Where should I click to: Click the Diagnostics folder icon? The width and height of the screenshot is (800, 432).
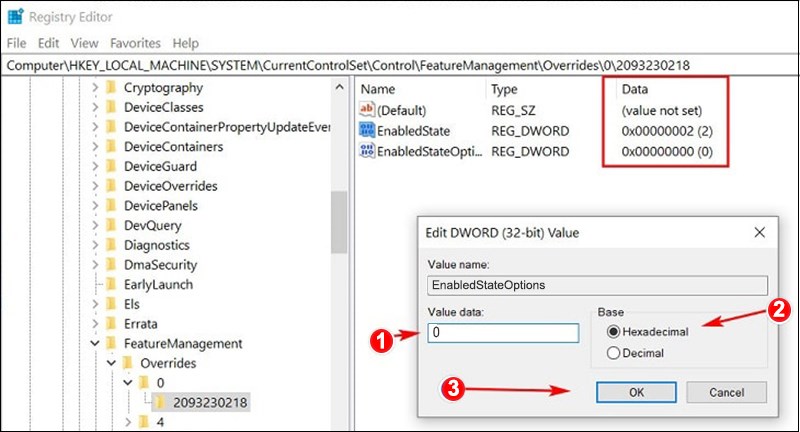point(111,245)
